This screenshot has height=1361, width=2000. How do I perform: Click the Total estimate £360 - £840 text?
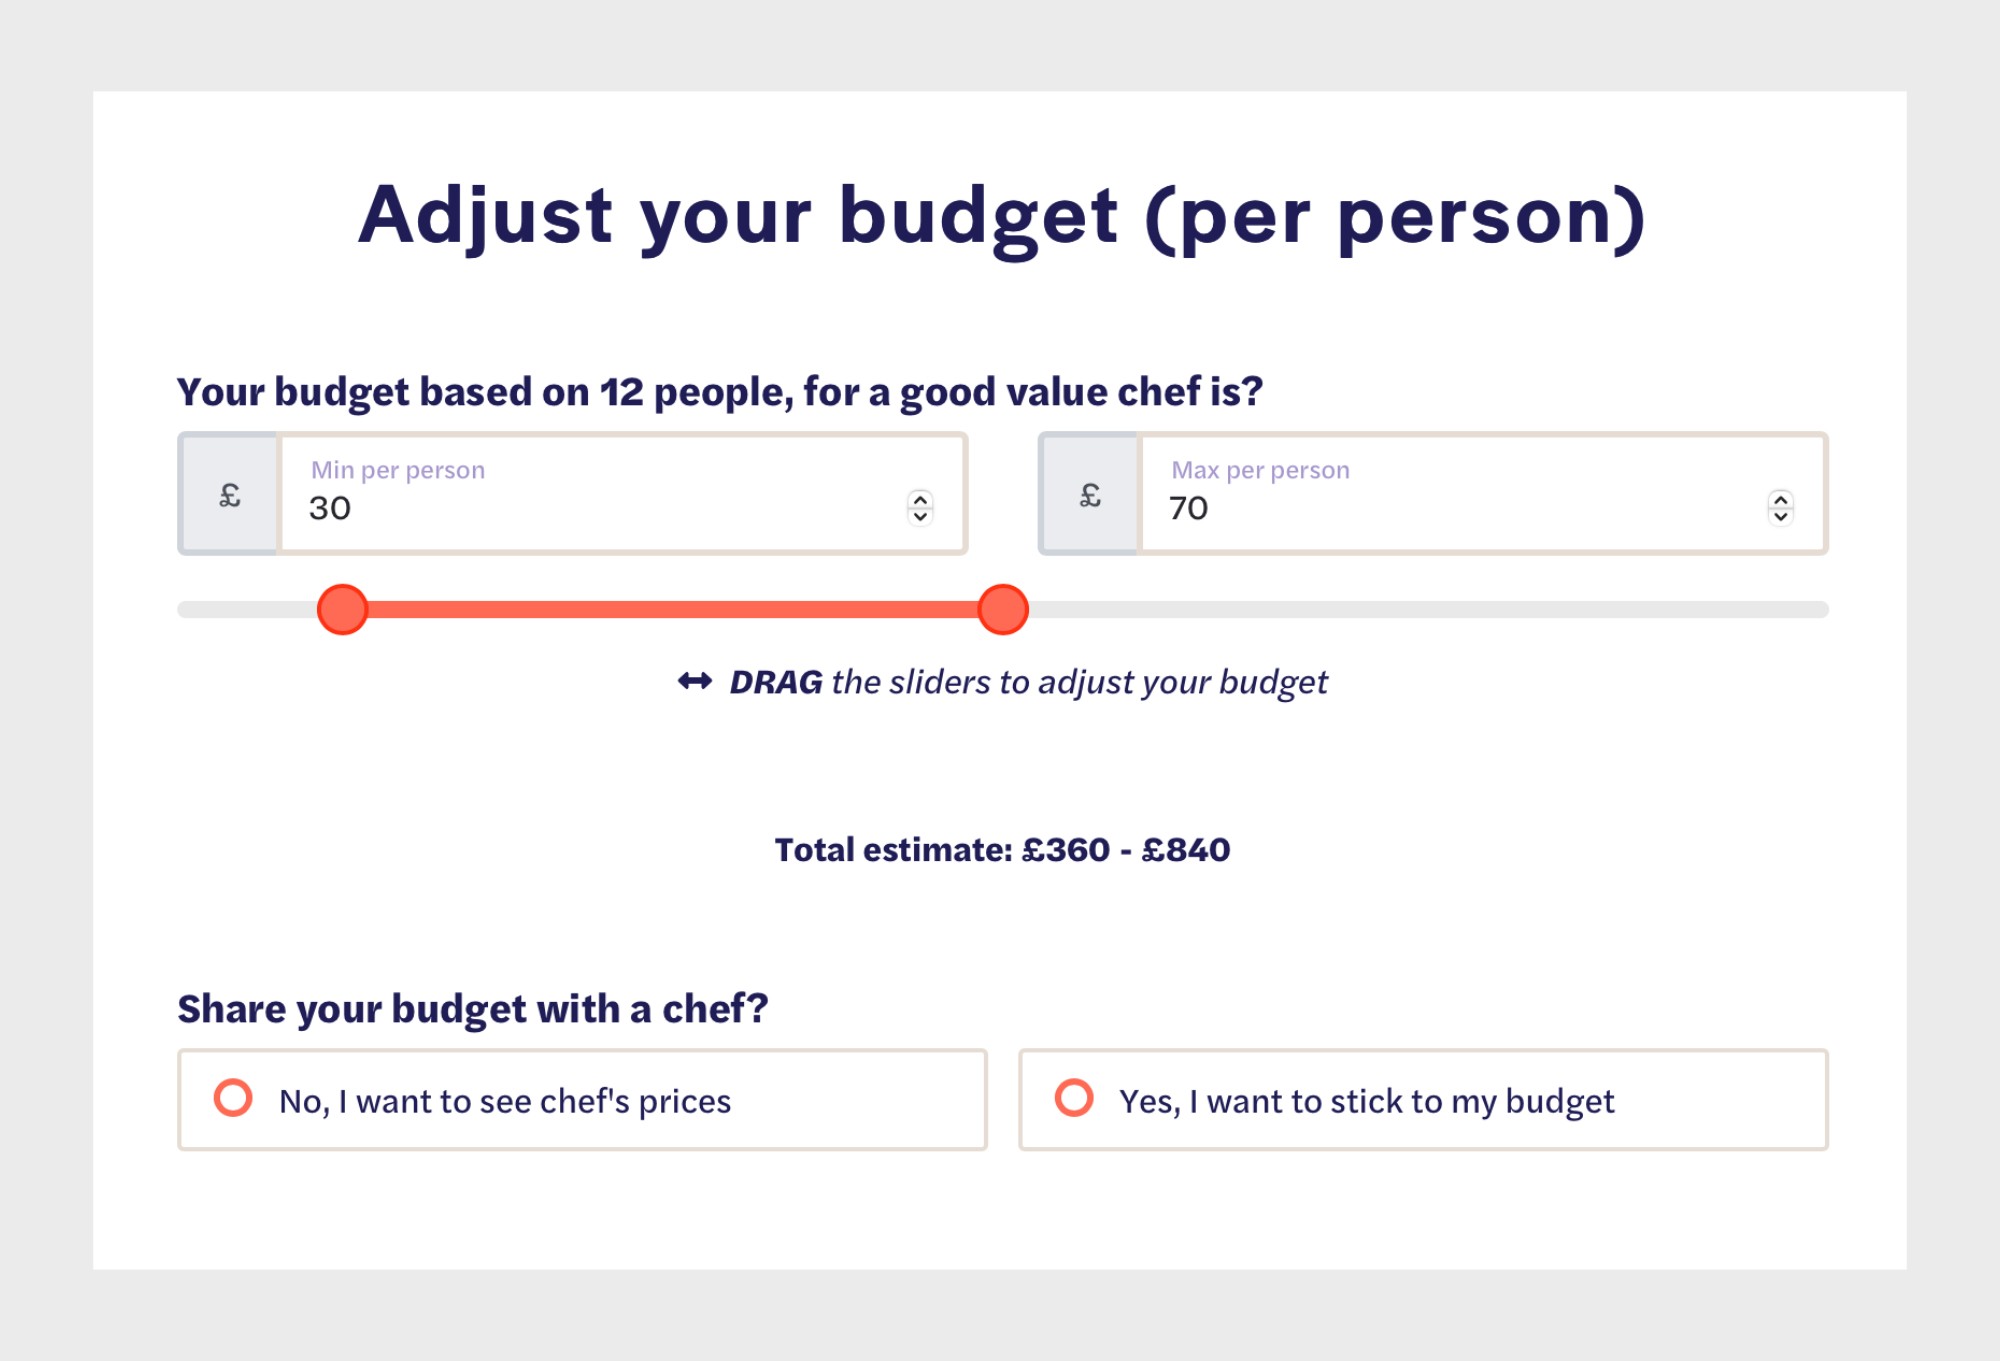tap(1002, 850)
